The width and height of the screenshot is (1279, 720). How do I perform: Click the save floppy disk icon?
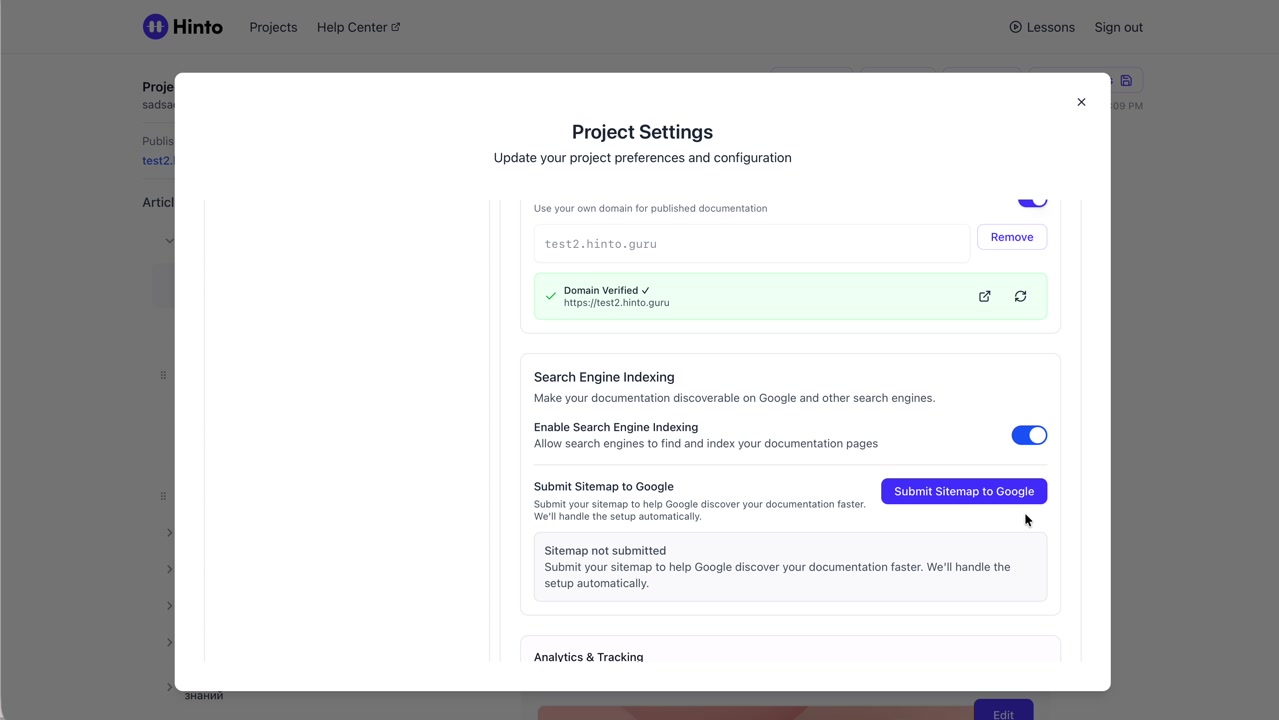(x=1126, y=81)
